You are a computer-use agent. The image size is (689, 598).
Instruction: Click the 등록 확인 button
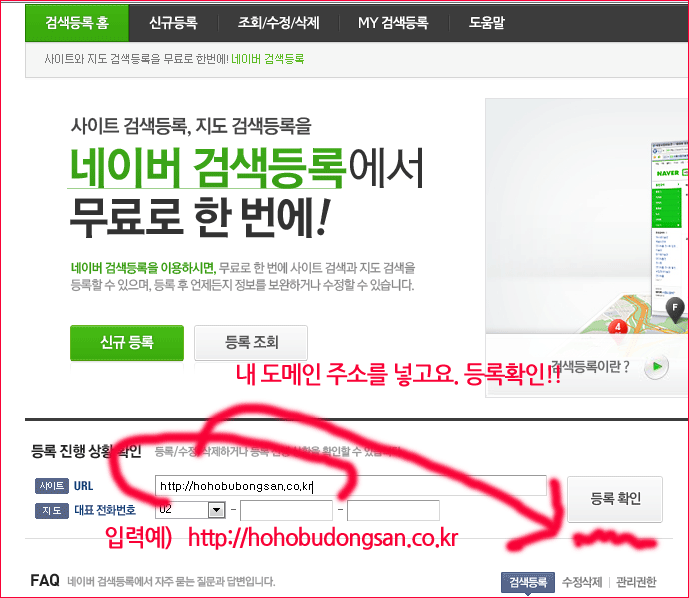[615, 499]
